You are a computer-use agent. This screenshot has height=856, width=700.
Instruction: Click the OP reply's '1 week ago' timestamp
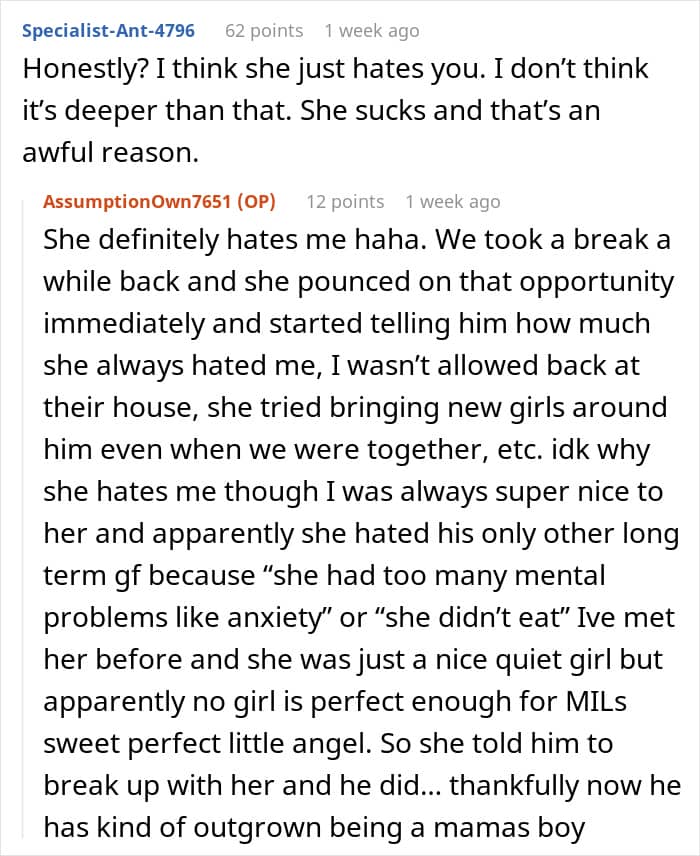(x=452, y=201)
